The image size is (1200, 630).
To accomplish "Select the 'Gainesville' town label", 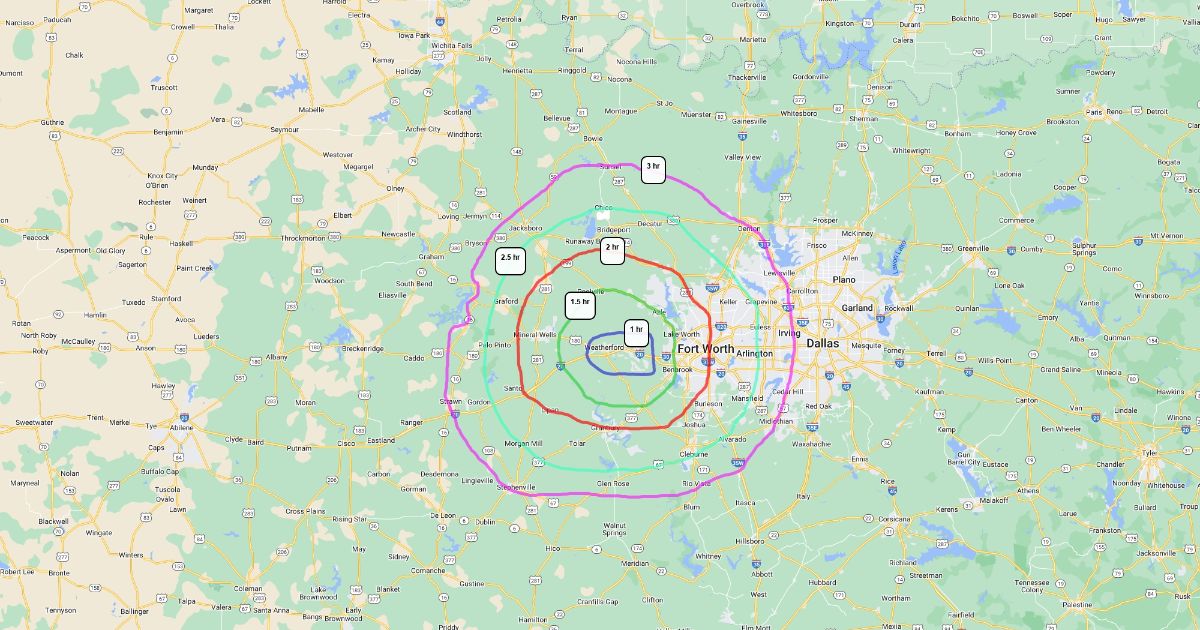I will pyautogui.click(x=749, y=121).
